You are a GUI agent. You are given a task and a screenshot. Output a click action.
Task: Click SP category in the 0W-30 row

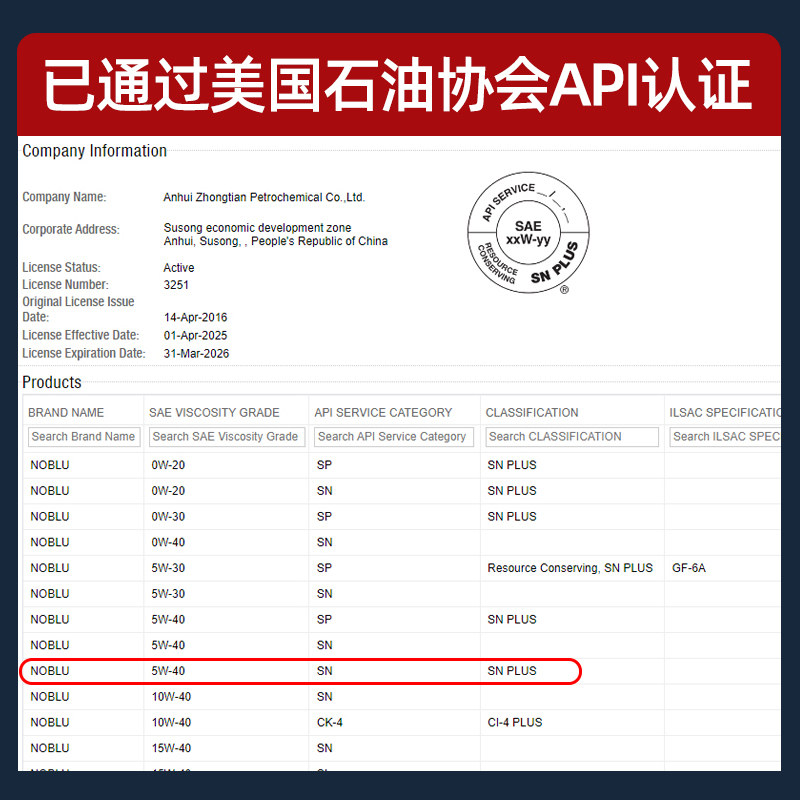coord(324,516)
